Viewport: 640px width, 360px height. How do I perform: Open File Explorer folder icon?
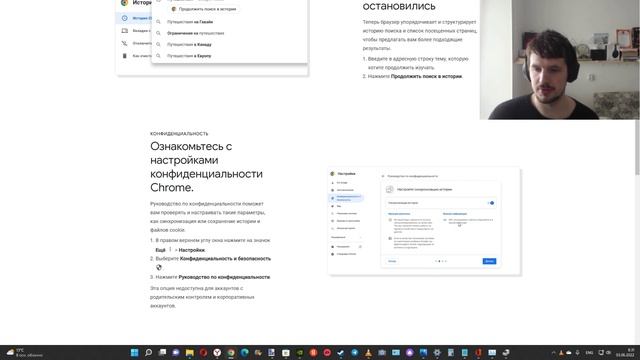(190, 353)
